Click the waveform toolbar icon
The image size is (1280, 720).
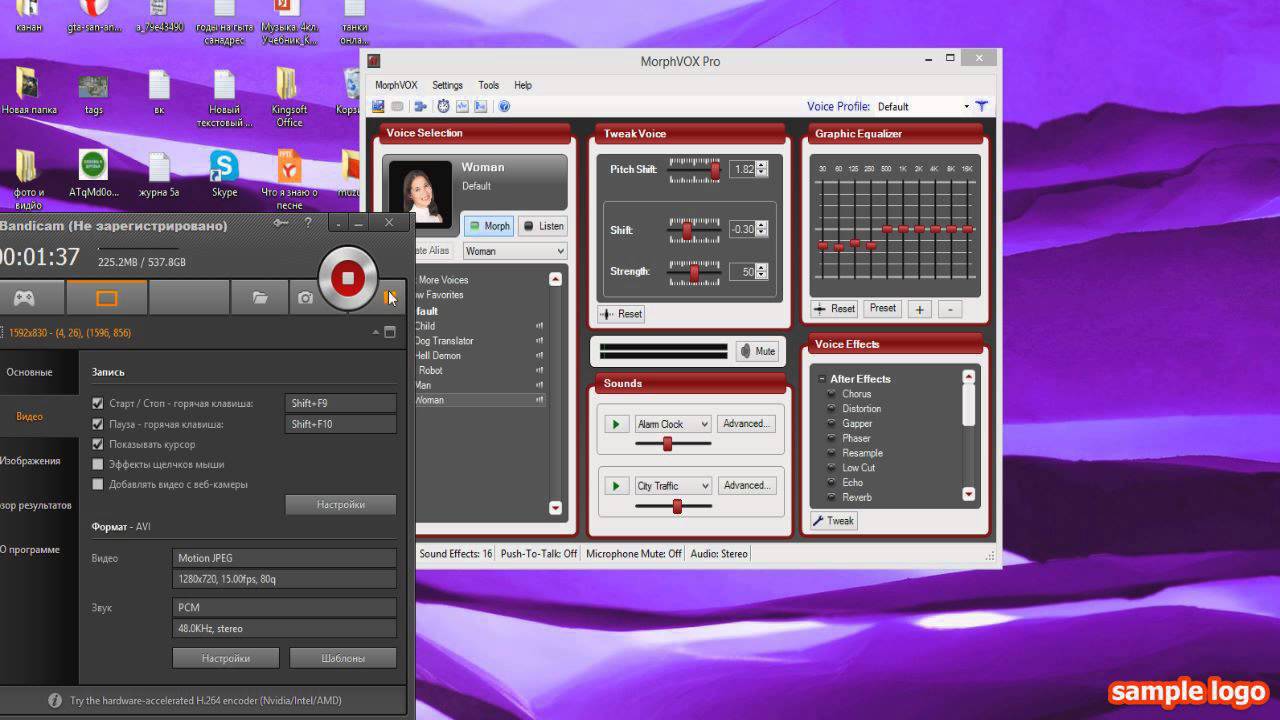(x=462, y=106)
